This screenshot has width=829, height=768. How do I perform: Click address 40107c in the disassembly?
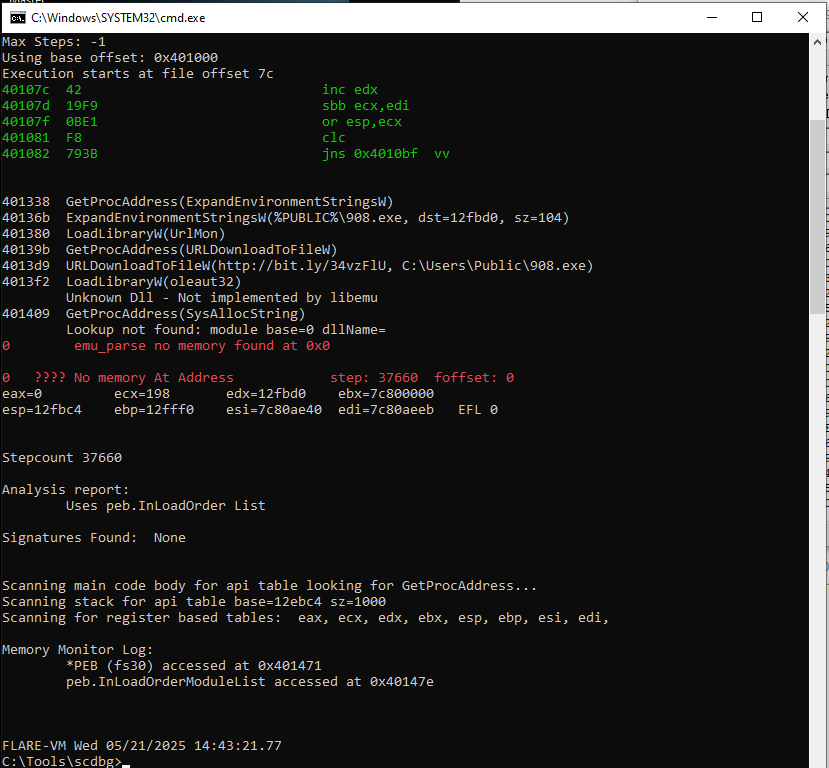26,90
